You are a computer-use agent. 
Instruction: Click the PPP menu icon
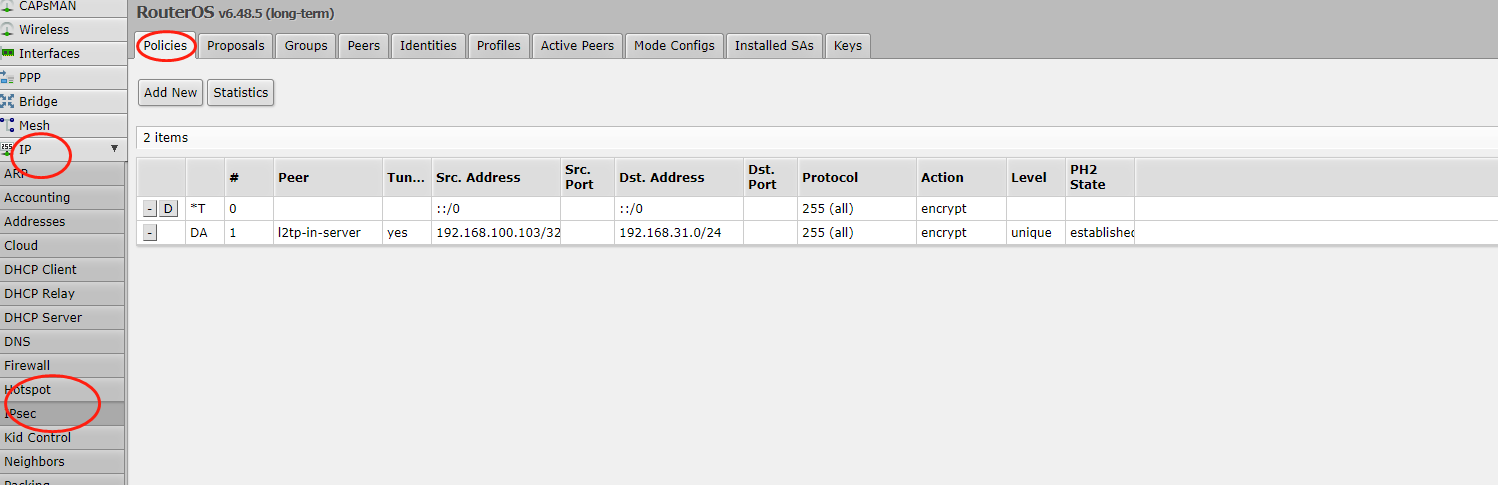[8, 77]
